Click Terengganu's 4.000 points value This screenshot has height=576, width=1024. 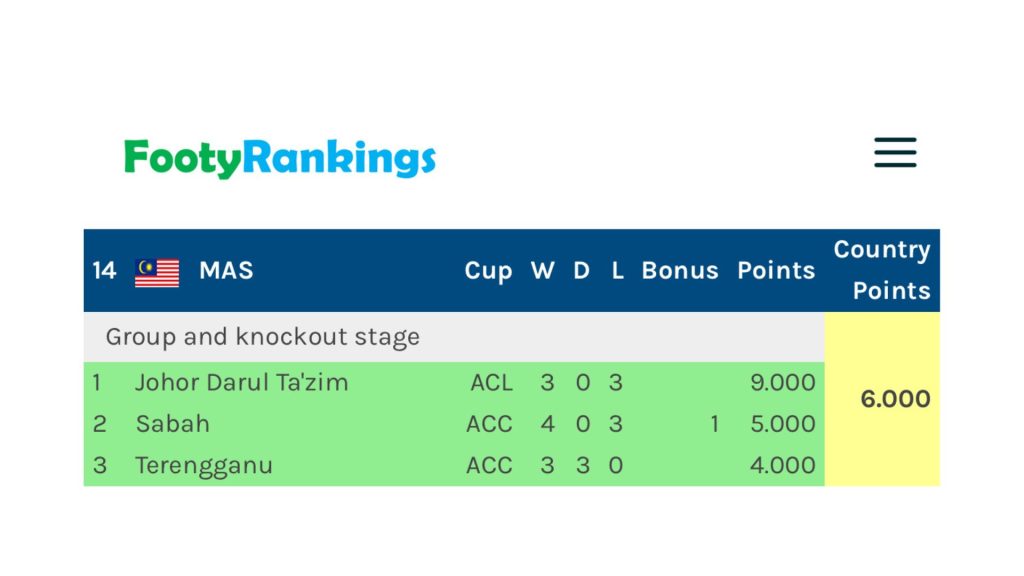tap(782, 466)
